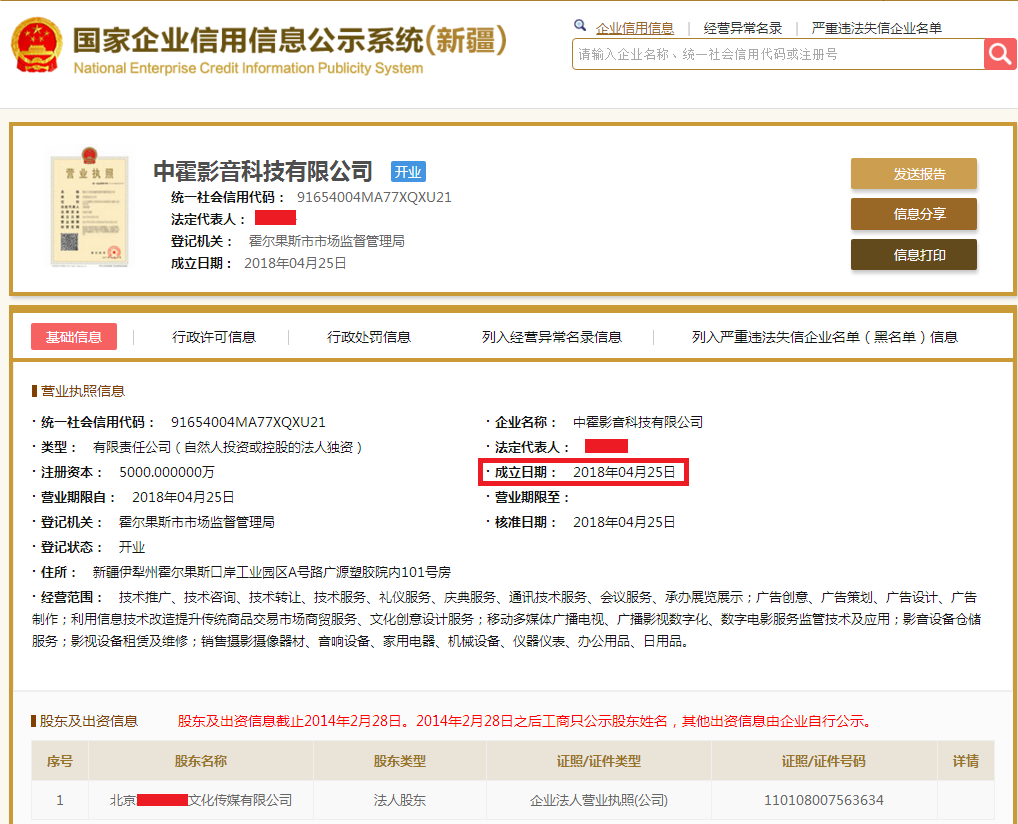This screenshot has height=824, width=1018.
Task: Click the 详情 column header
Action: click(965, 761)
